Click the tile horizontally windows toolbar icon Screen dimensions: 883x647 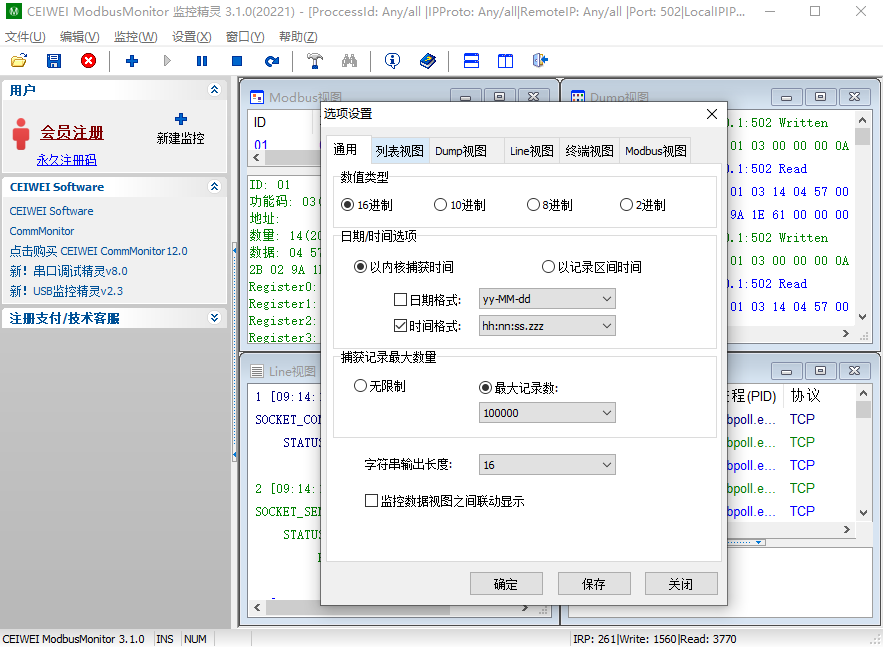click(471, 61)
